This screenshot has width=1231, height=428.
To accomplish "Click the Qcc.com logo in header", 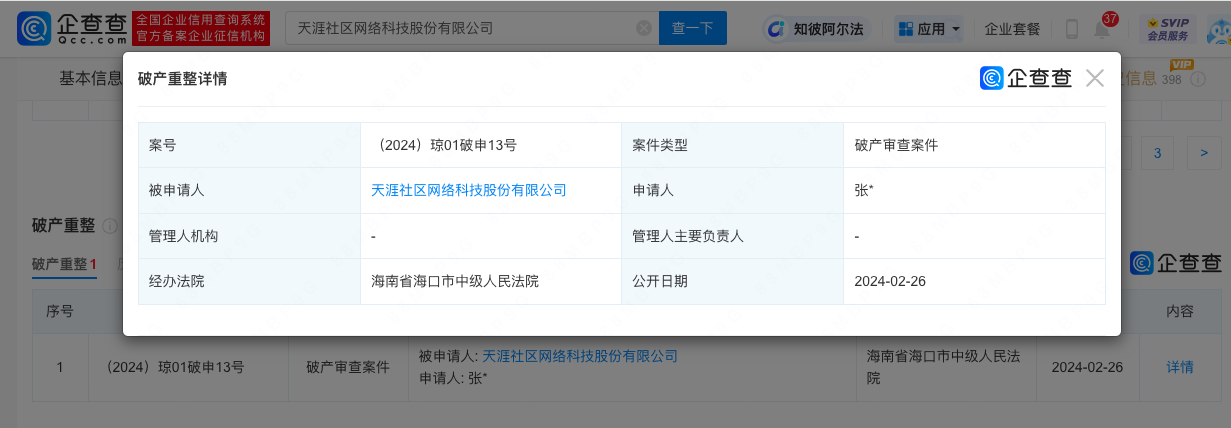I will point(71,29).
